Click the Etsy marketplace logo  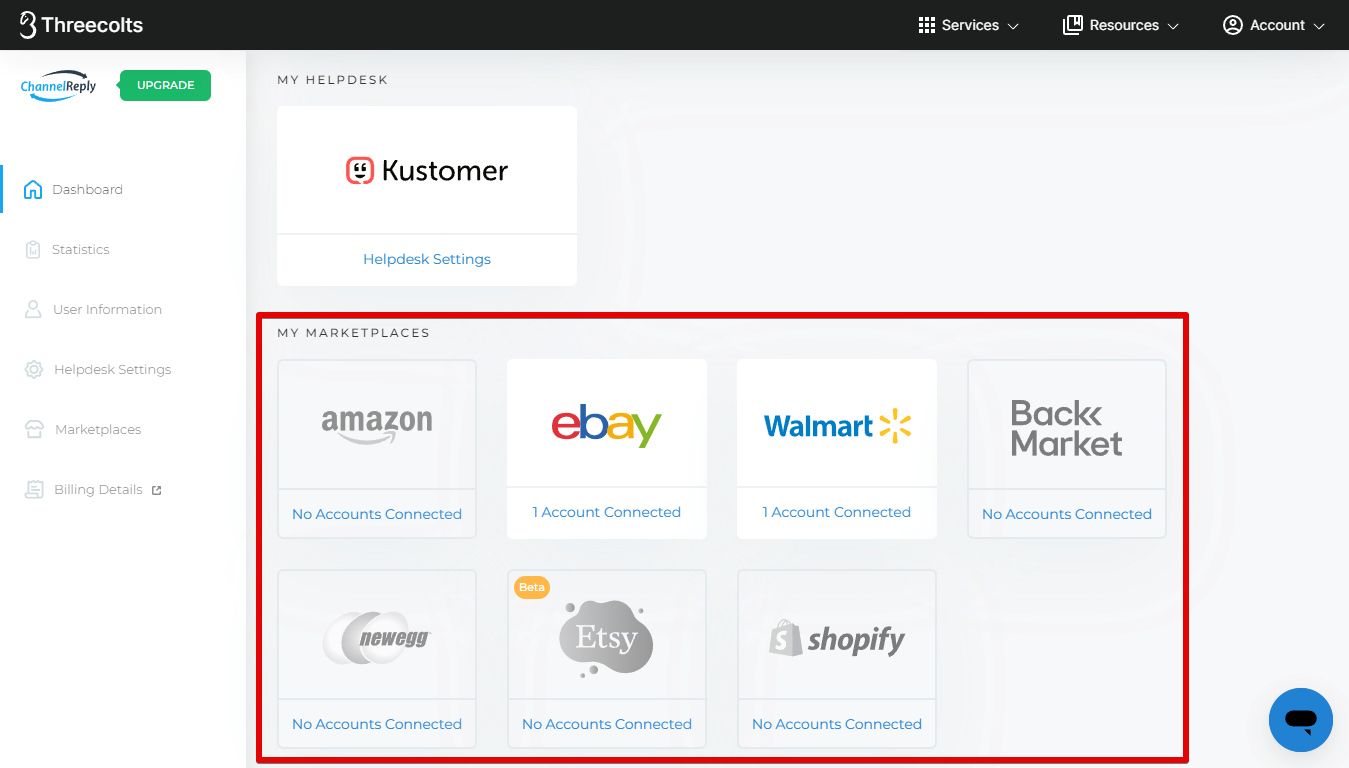click(606, 639)
